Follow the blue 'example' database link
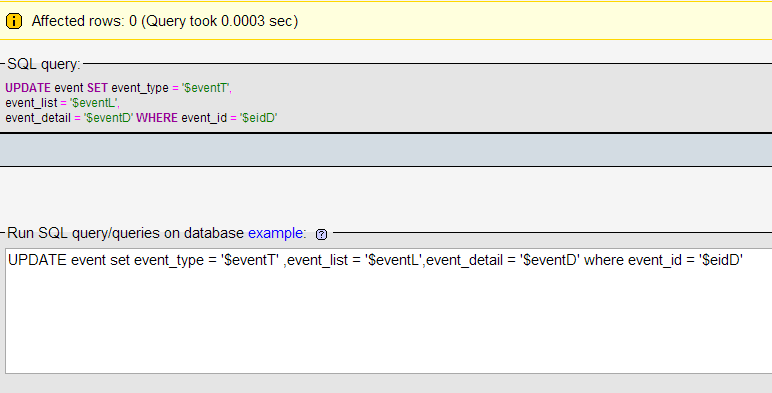 pyautogui.click(x=275, y=233)
